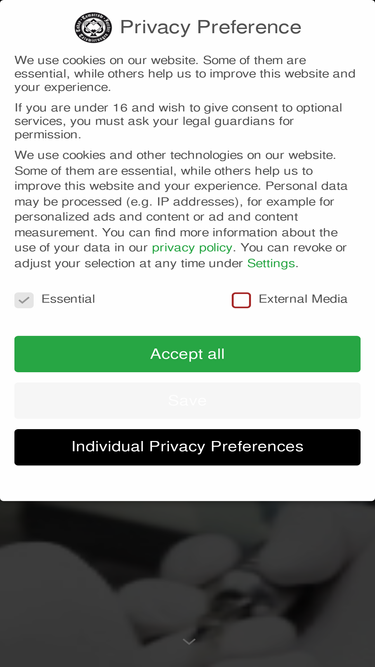Click the greyed Essential checkbox
This screenshot has width=375, height=667.
point(24,300)
